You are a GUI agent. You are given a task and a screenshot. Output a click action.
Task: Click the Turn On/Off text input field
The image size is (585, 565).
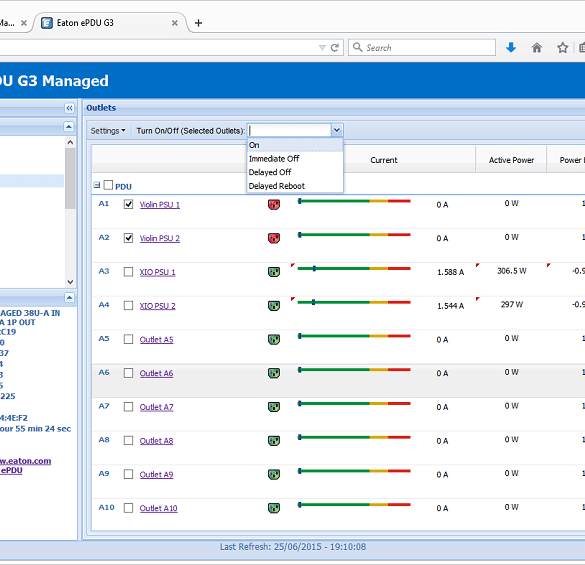289,130
